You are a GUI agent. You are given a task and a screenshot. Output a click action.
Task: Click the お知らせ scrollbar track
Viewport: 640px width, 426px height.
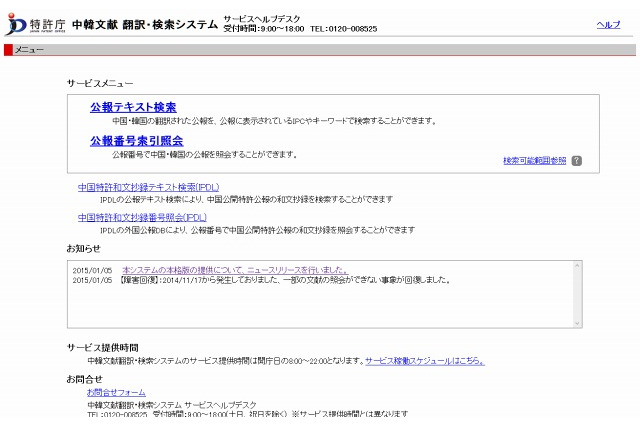click(x=577, y=294)
